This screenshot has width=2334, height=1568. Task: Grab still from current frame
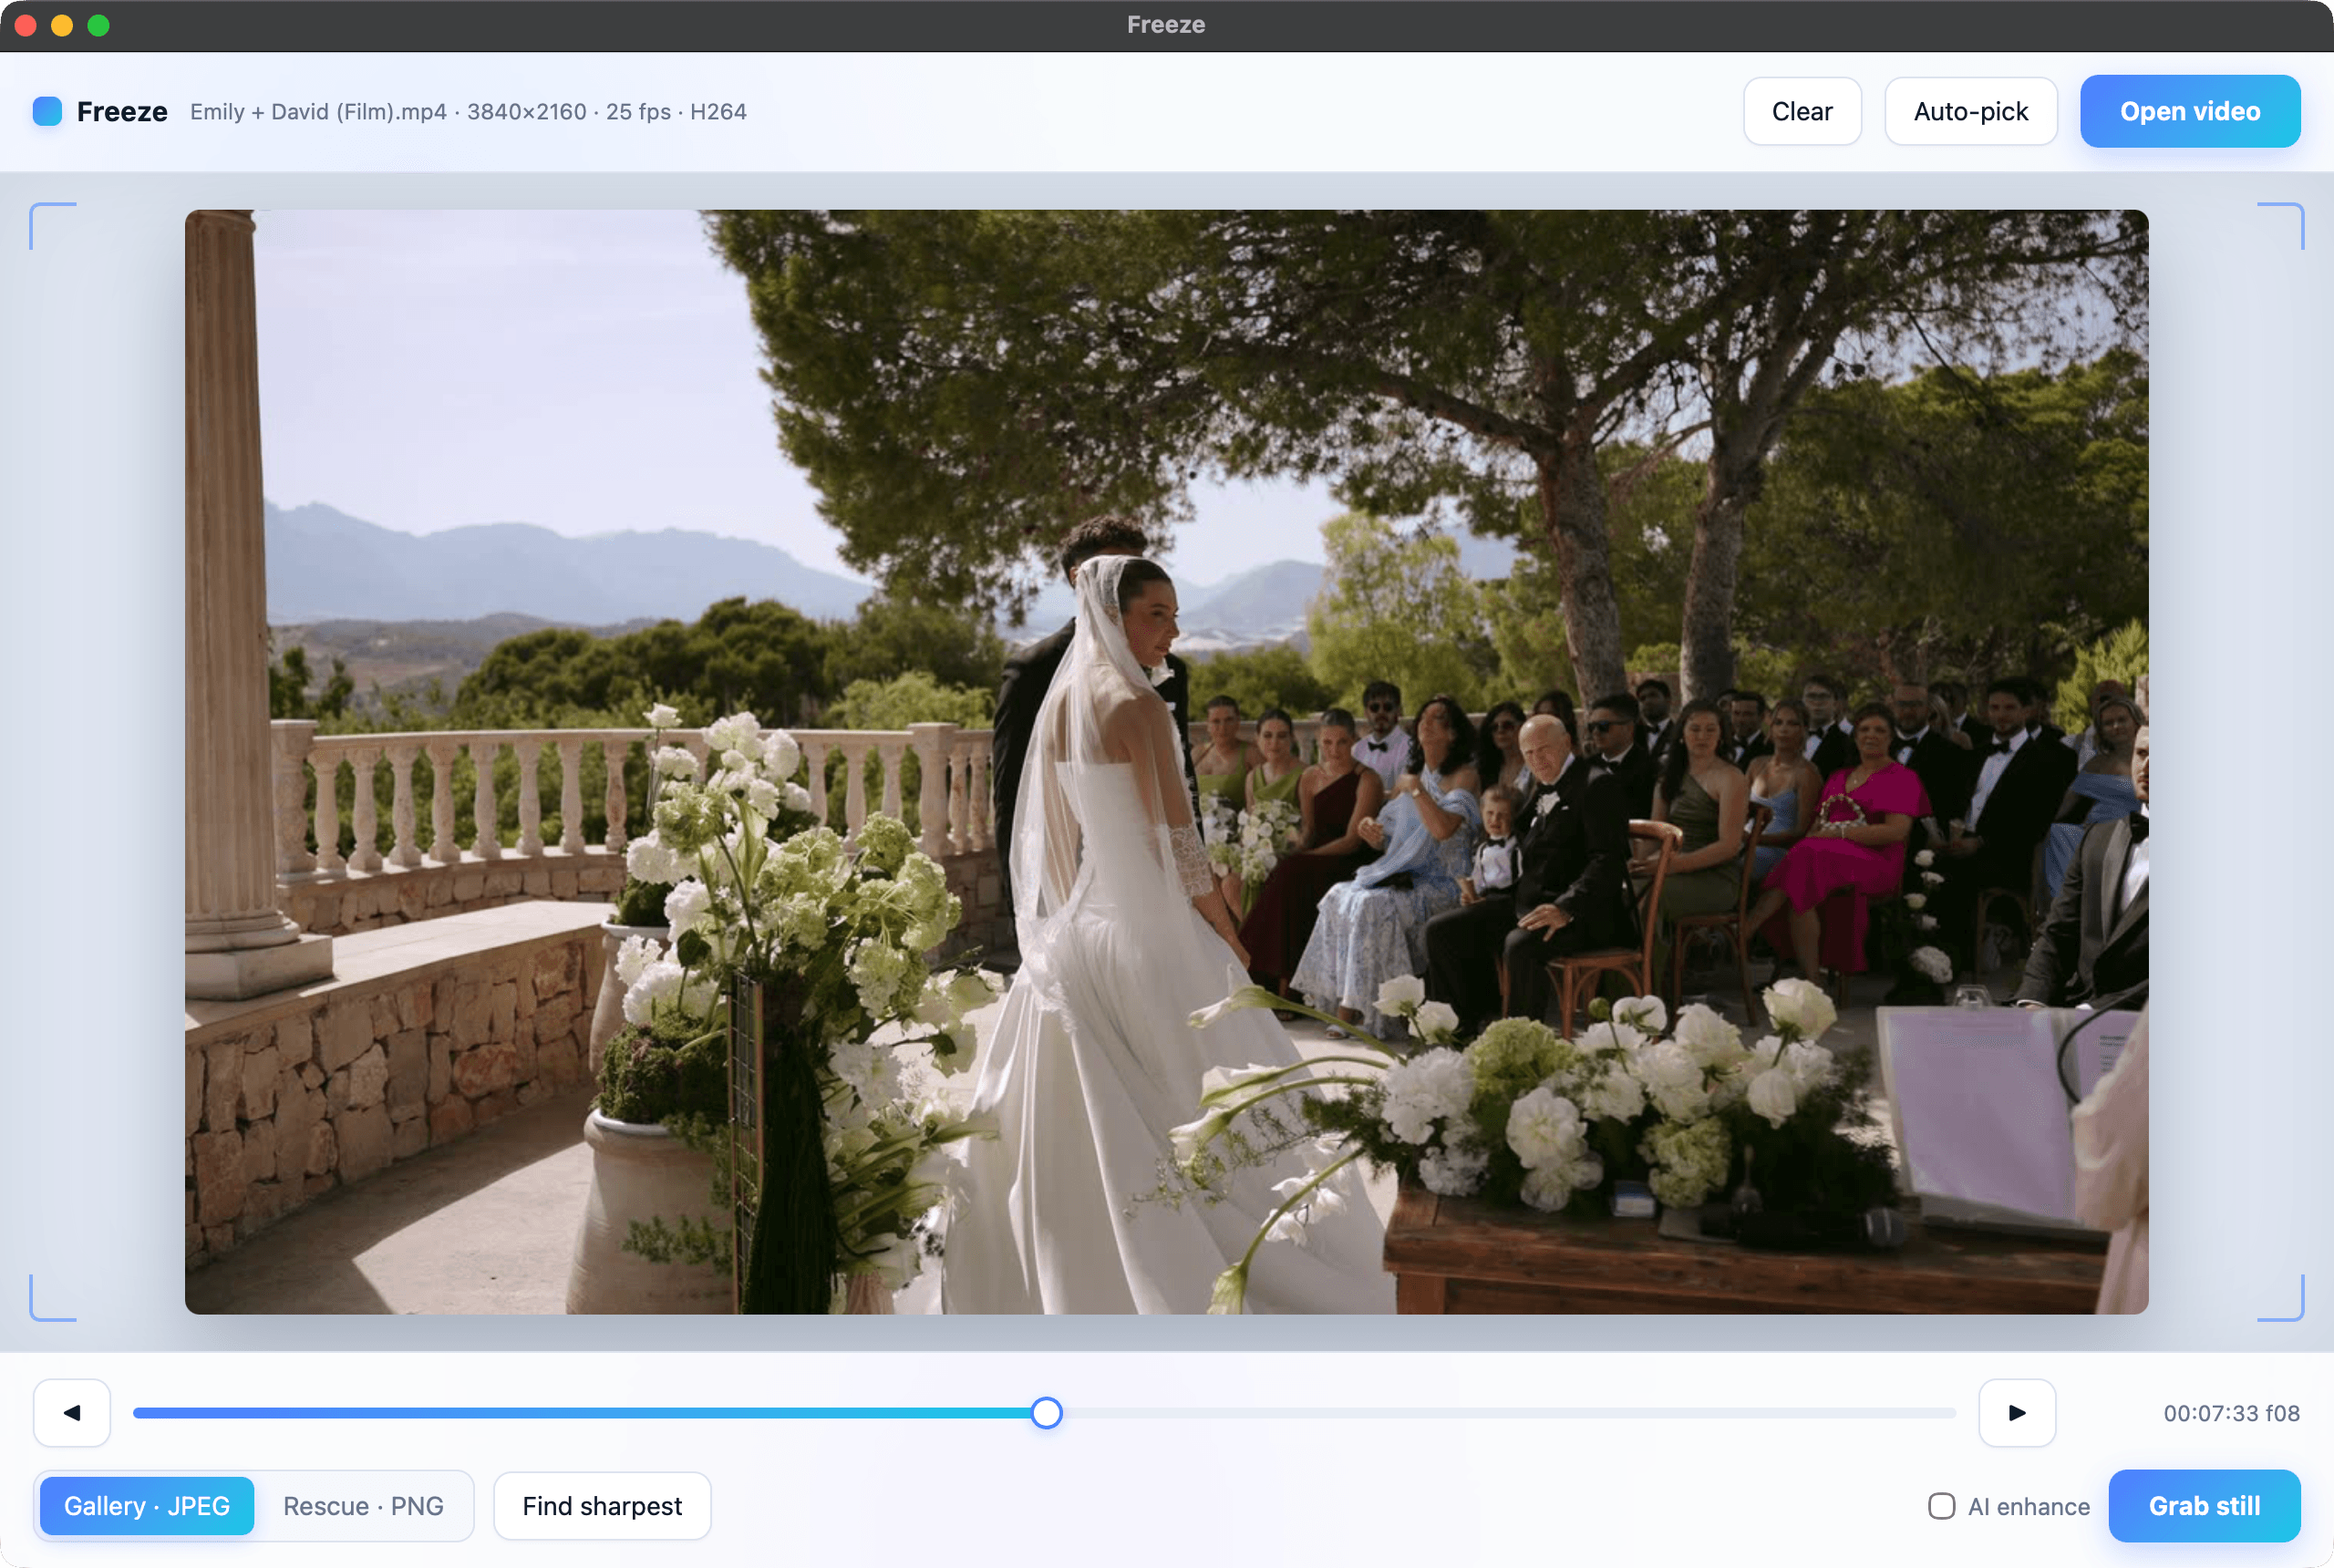click(2204, 1506)
